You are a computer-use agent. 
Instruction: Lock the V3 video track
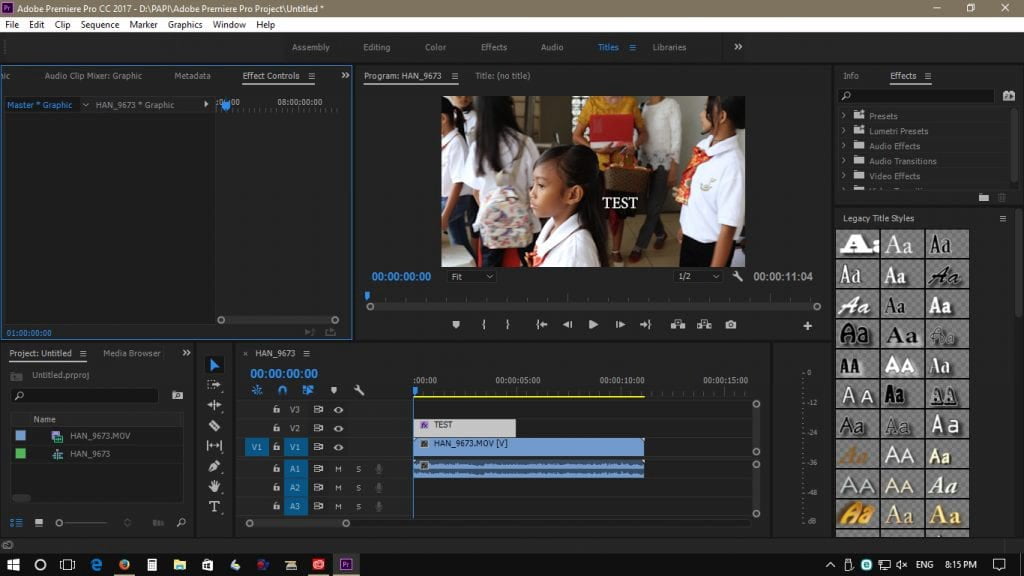click(275, 410)
